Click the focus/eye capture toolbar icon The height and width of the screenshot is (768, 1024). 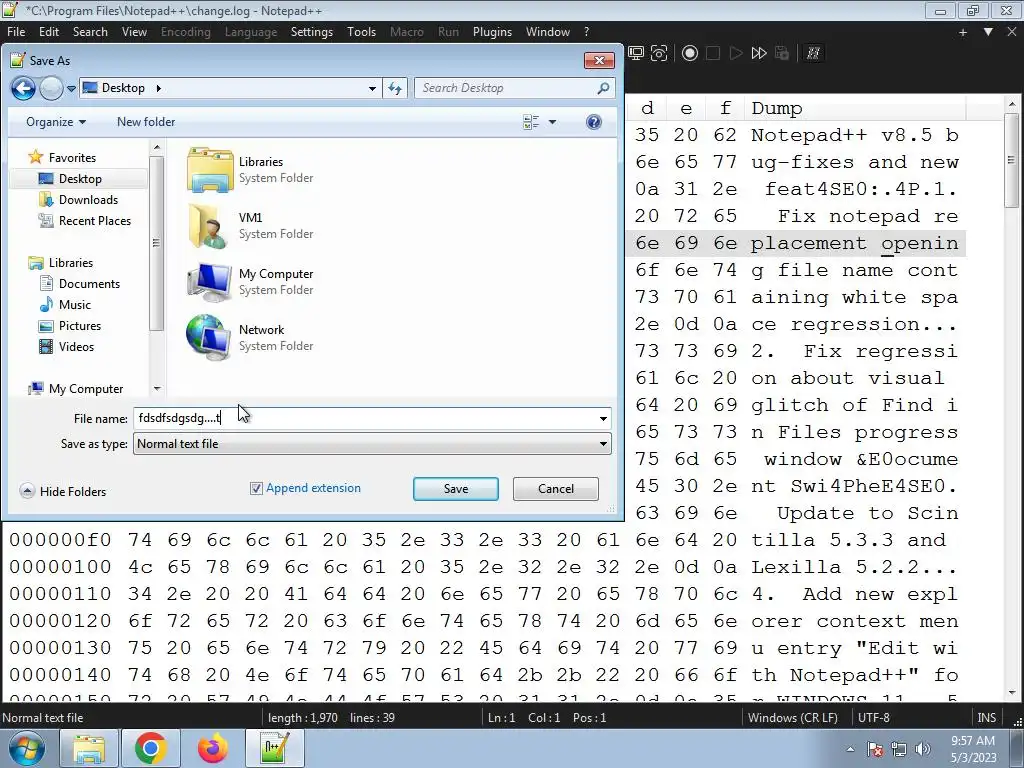tap(659, 53)
